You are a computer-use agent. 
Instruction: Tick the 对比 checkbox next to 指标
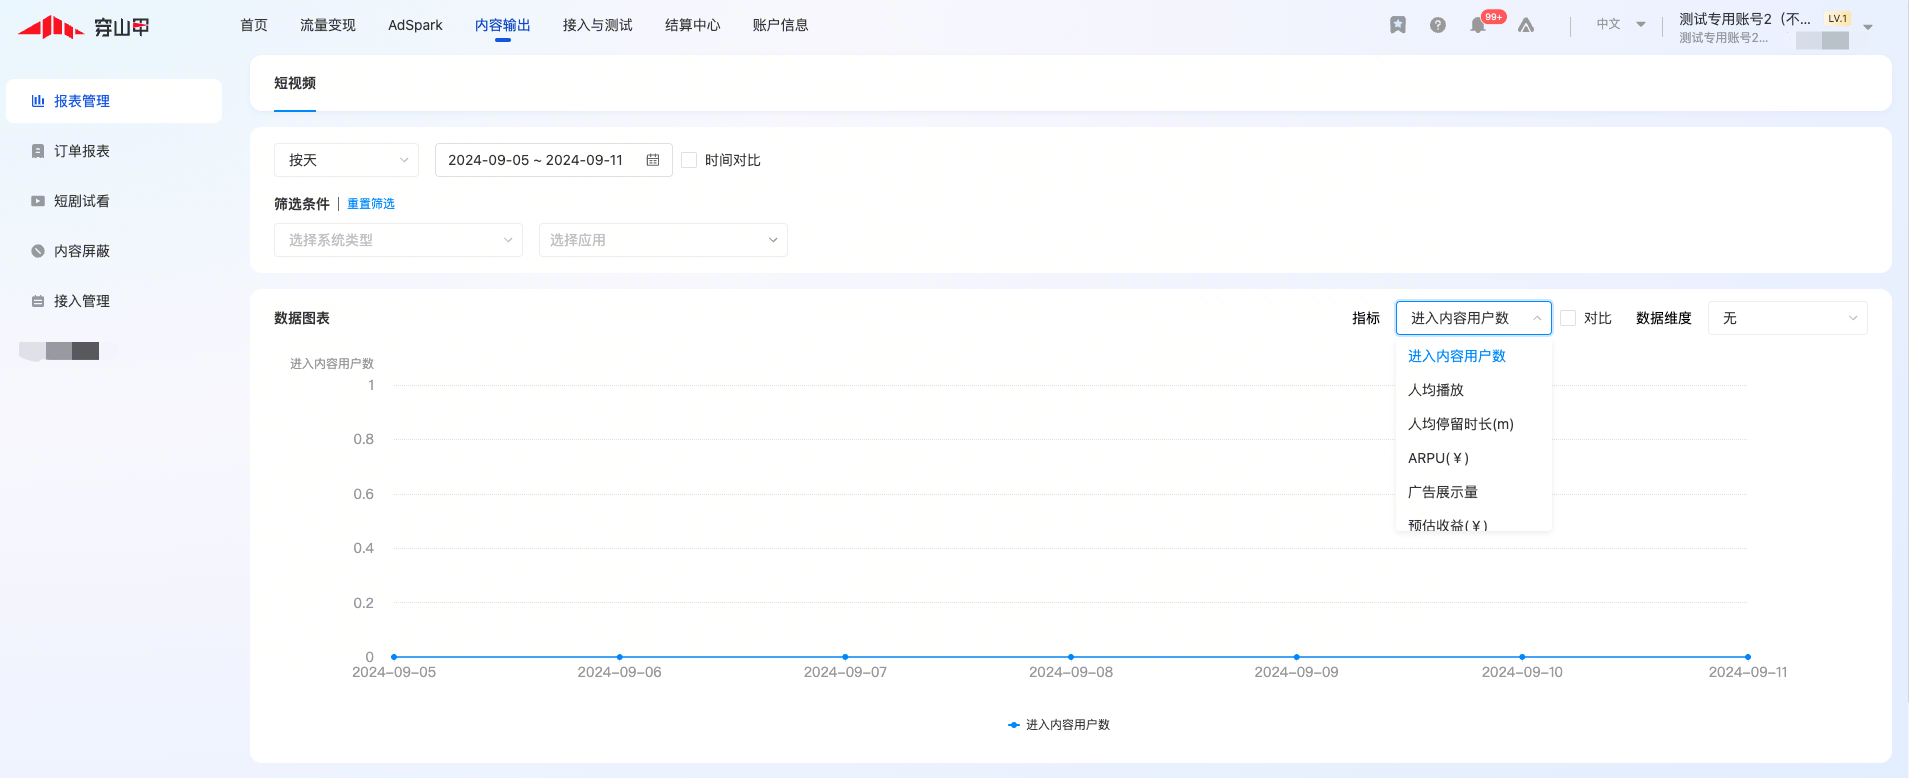(1568, 318)
